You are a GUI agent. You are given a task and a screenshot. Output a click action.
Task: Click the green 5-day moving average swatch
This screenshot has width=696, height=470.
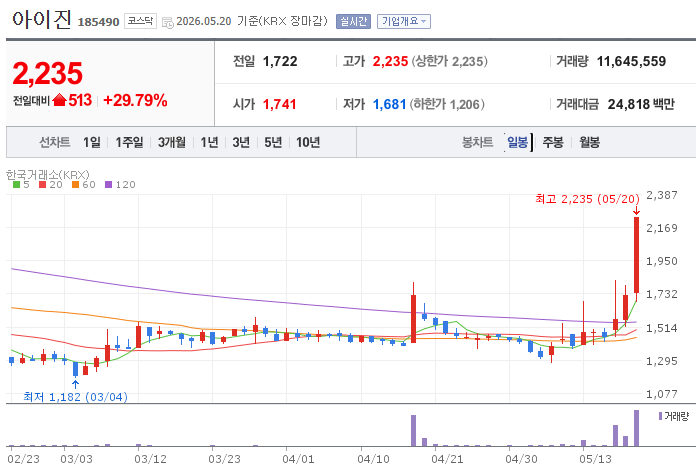[x=16, y=185]
